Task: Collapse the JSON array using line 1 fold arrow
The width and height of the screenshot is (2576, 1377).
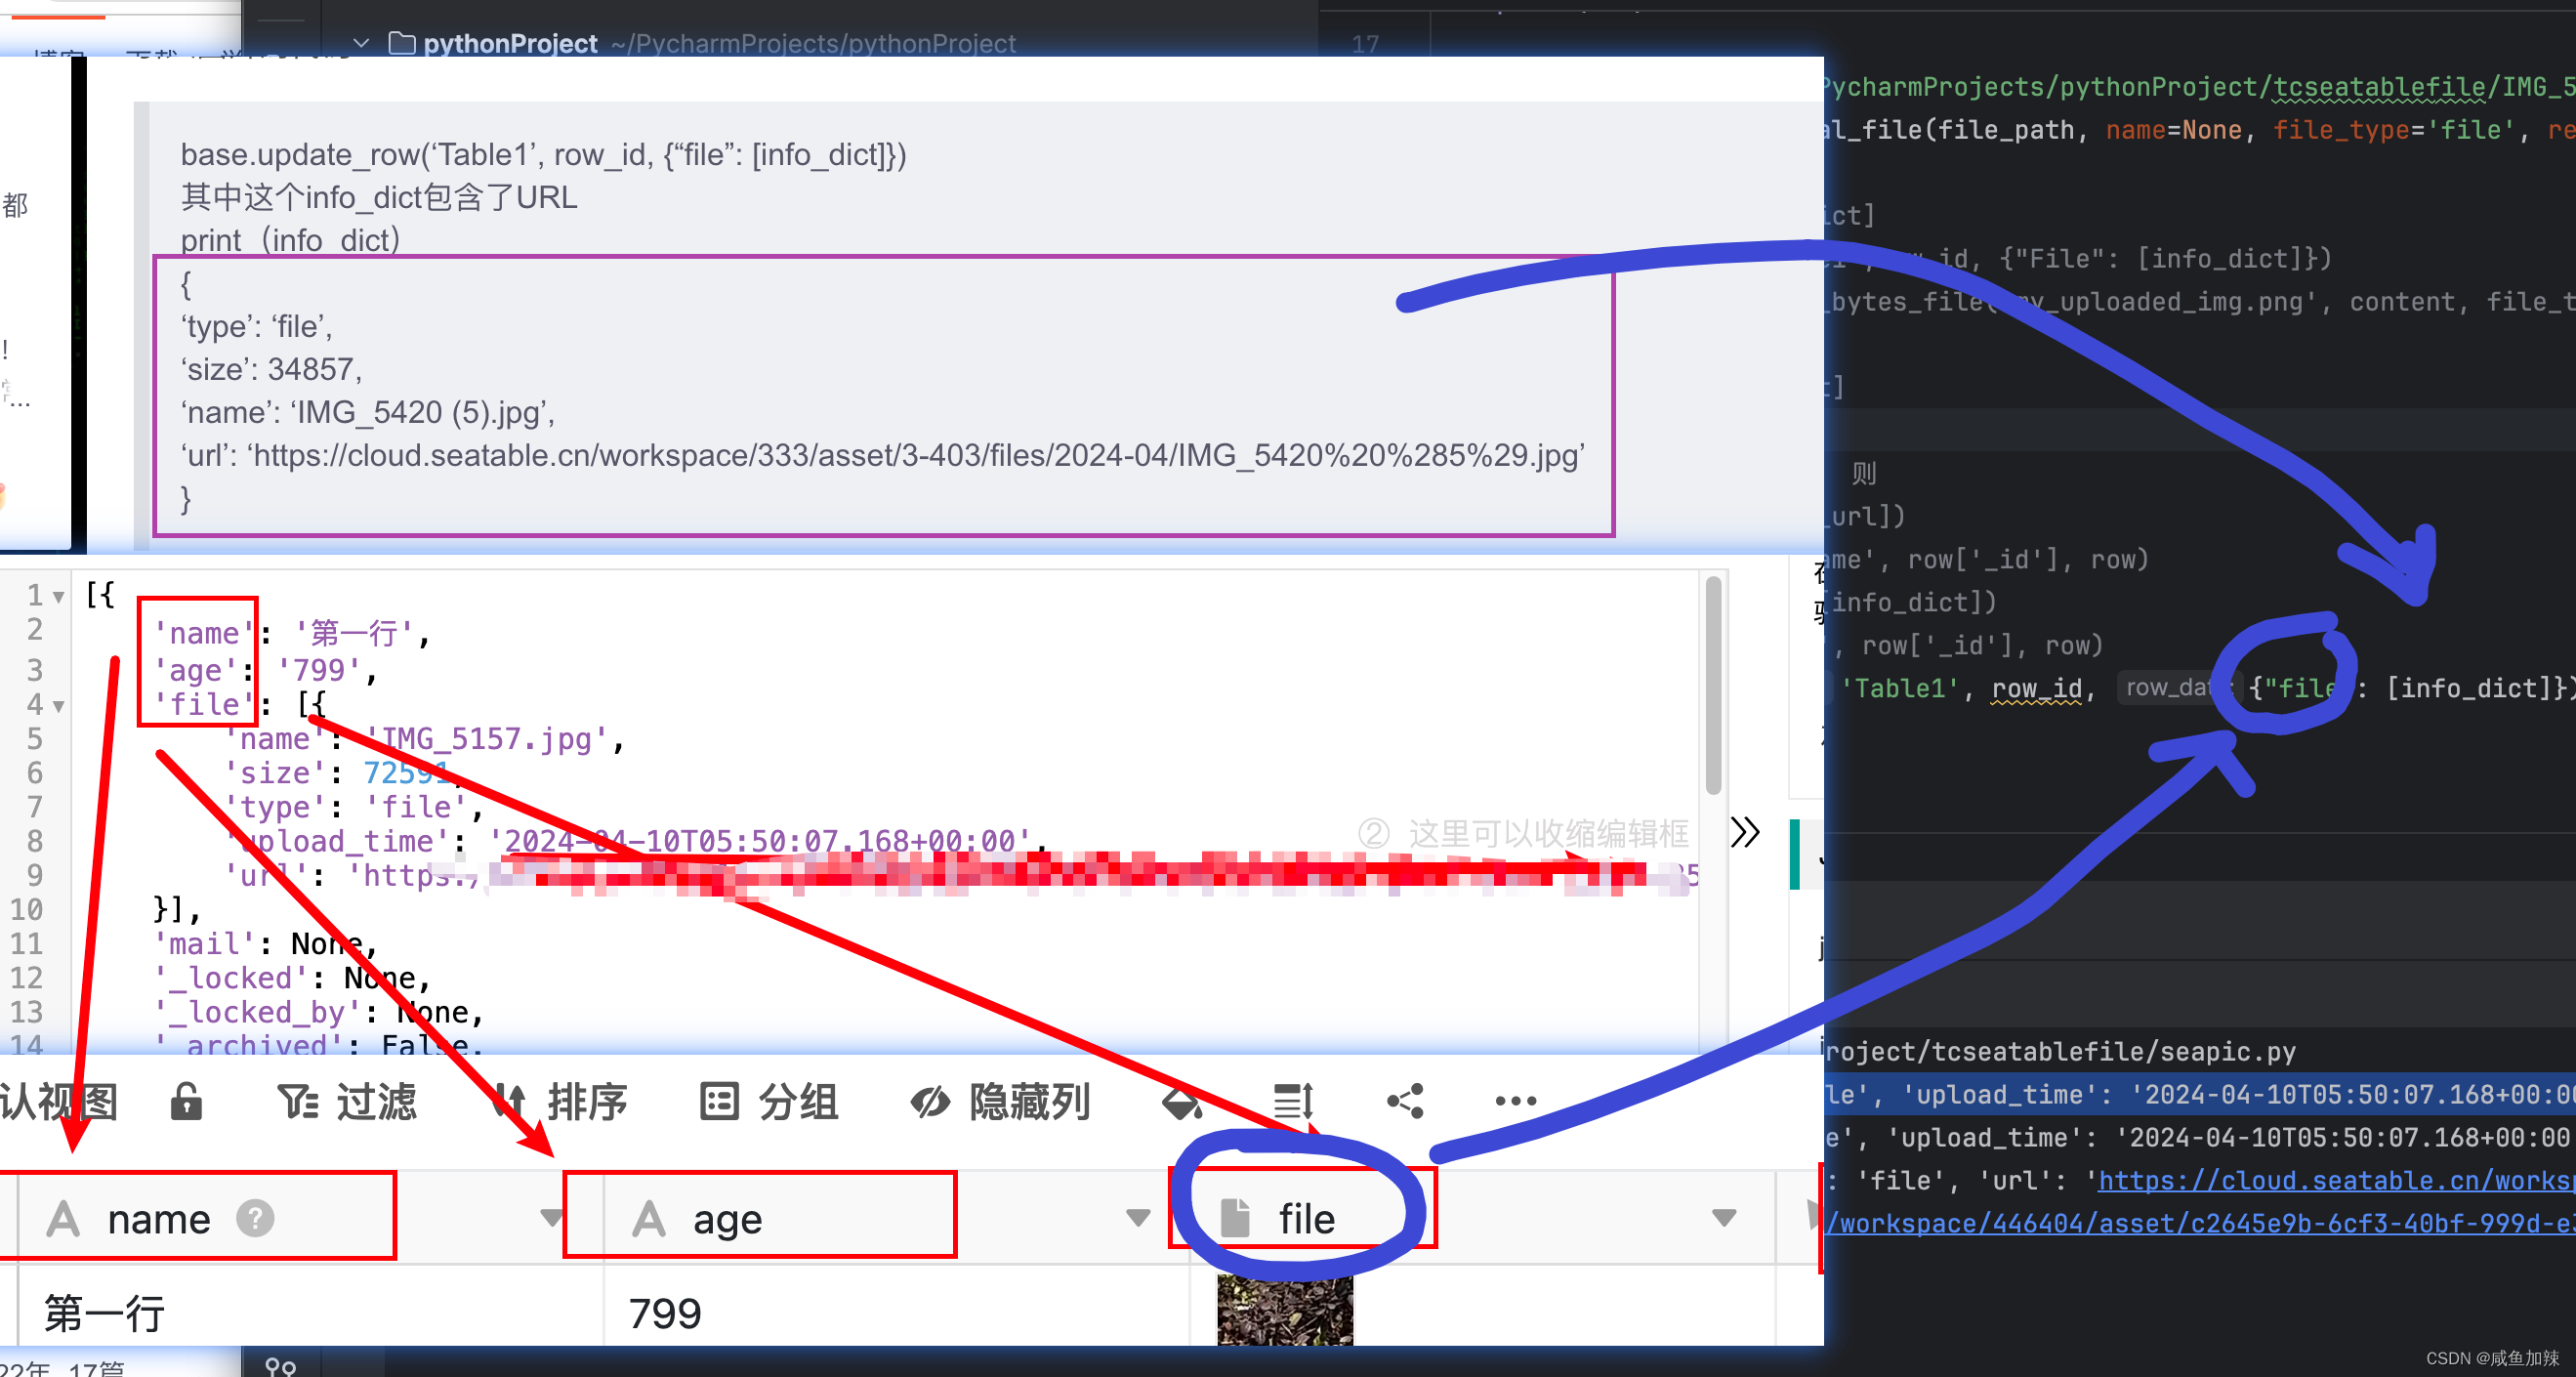Action: pos(57,595)
